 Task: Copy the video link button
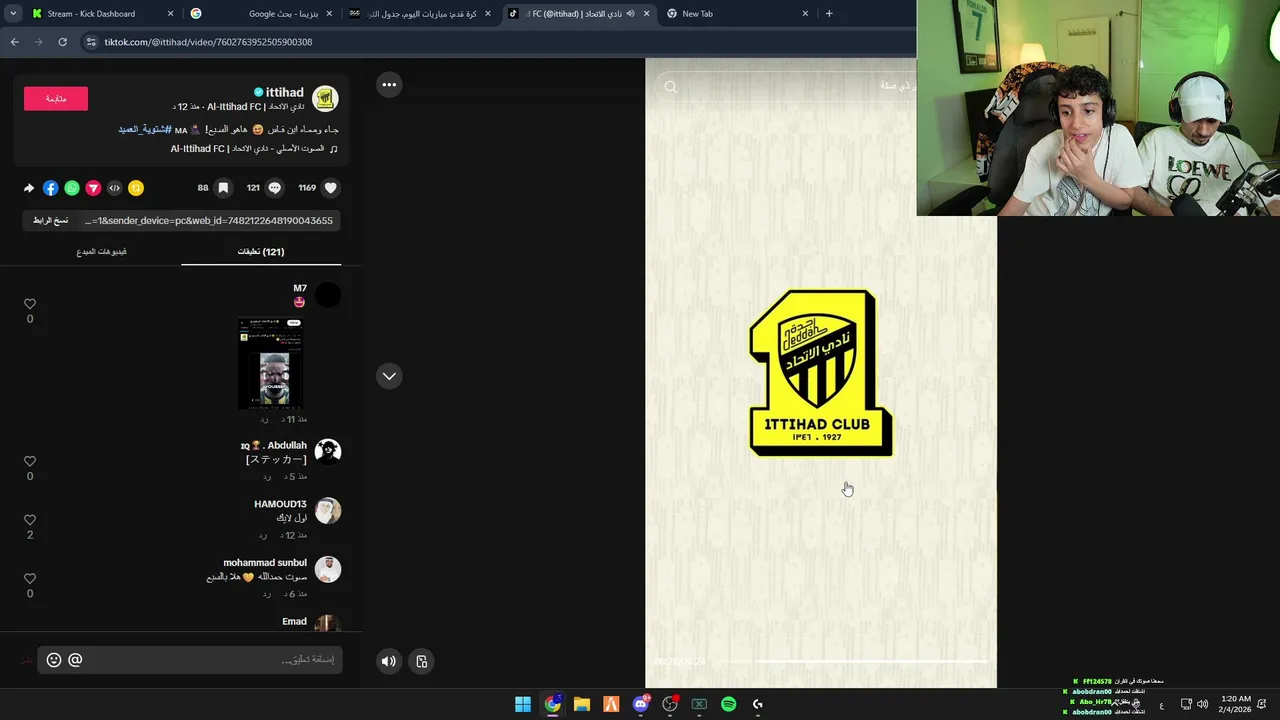[x=51, y=220]
